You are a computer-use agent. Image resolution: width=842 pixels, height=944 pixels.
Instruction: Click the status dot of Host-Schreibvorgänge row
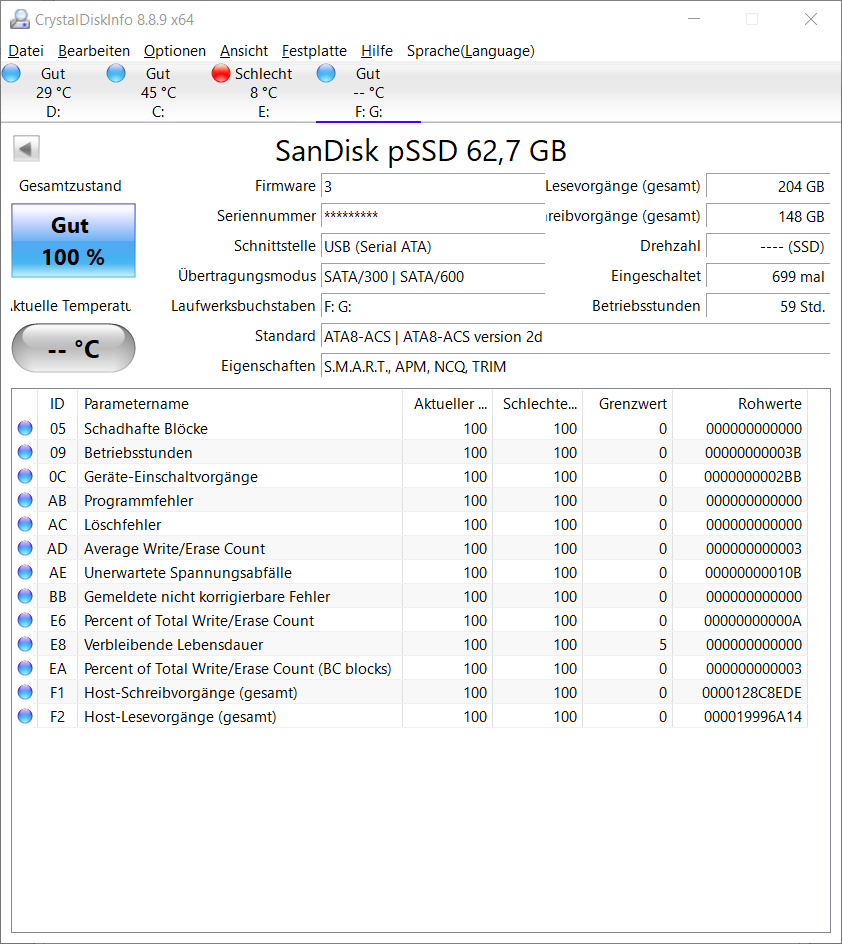pyautogui.click(x=25, y=692)
